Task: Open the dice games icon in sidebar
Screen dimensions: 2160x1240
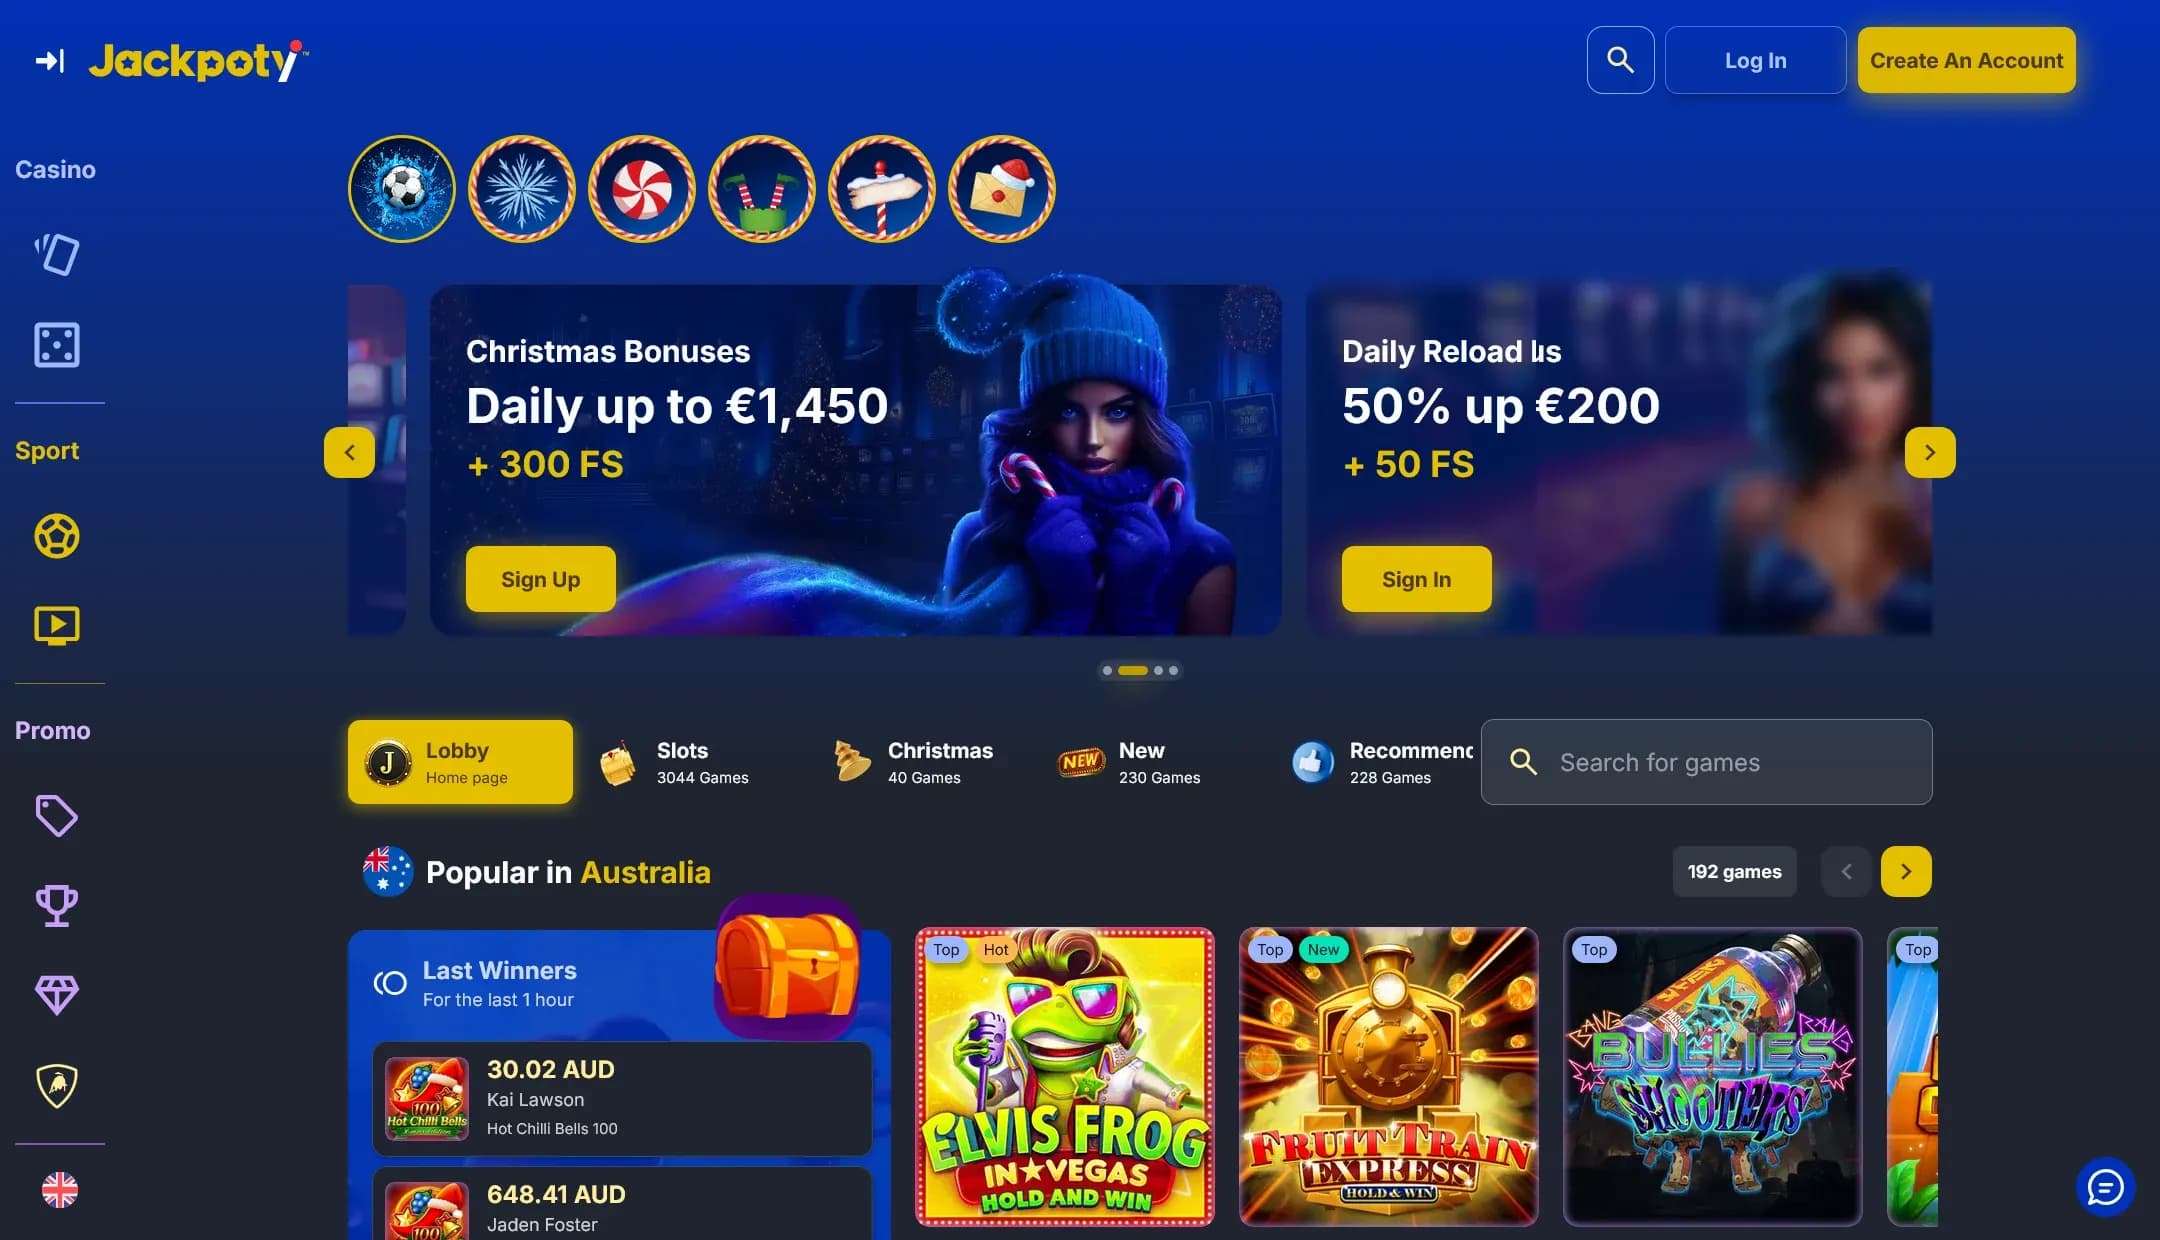Action: tap(57, 345)
